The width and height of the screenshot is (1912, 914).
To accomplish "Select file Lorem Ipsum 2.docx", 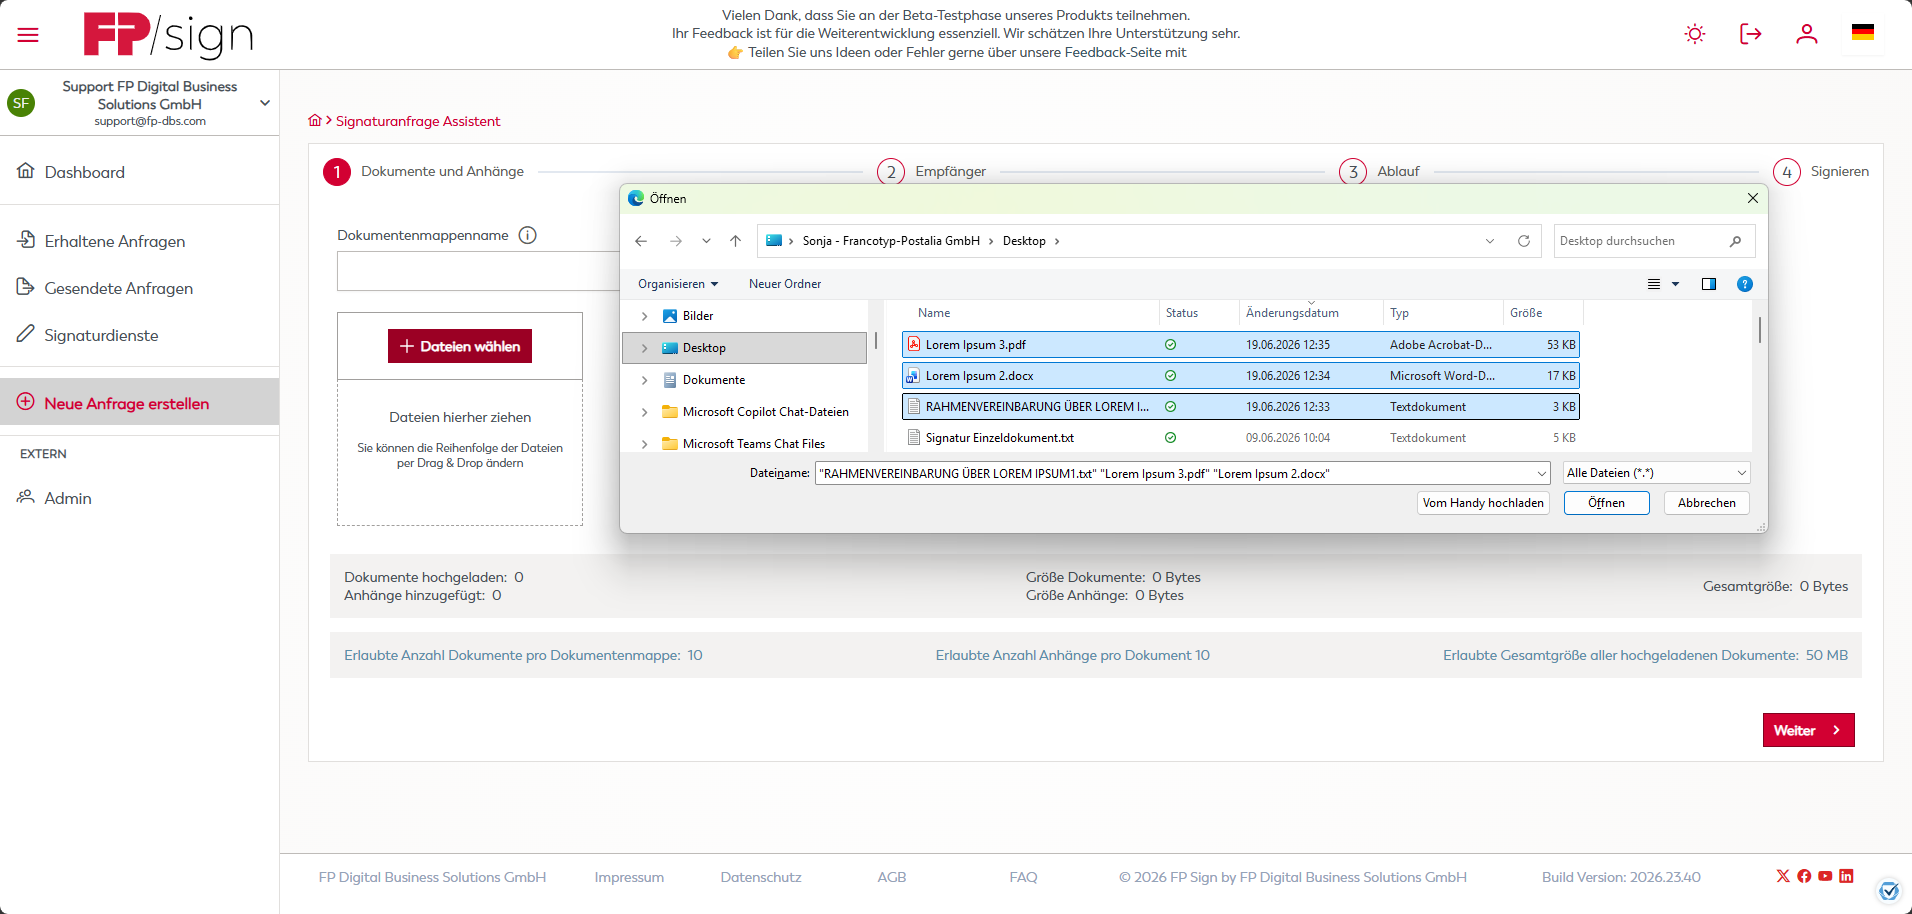I will (1240, 376).
